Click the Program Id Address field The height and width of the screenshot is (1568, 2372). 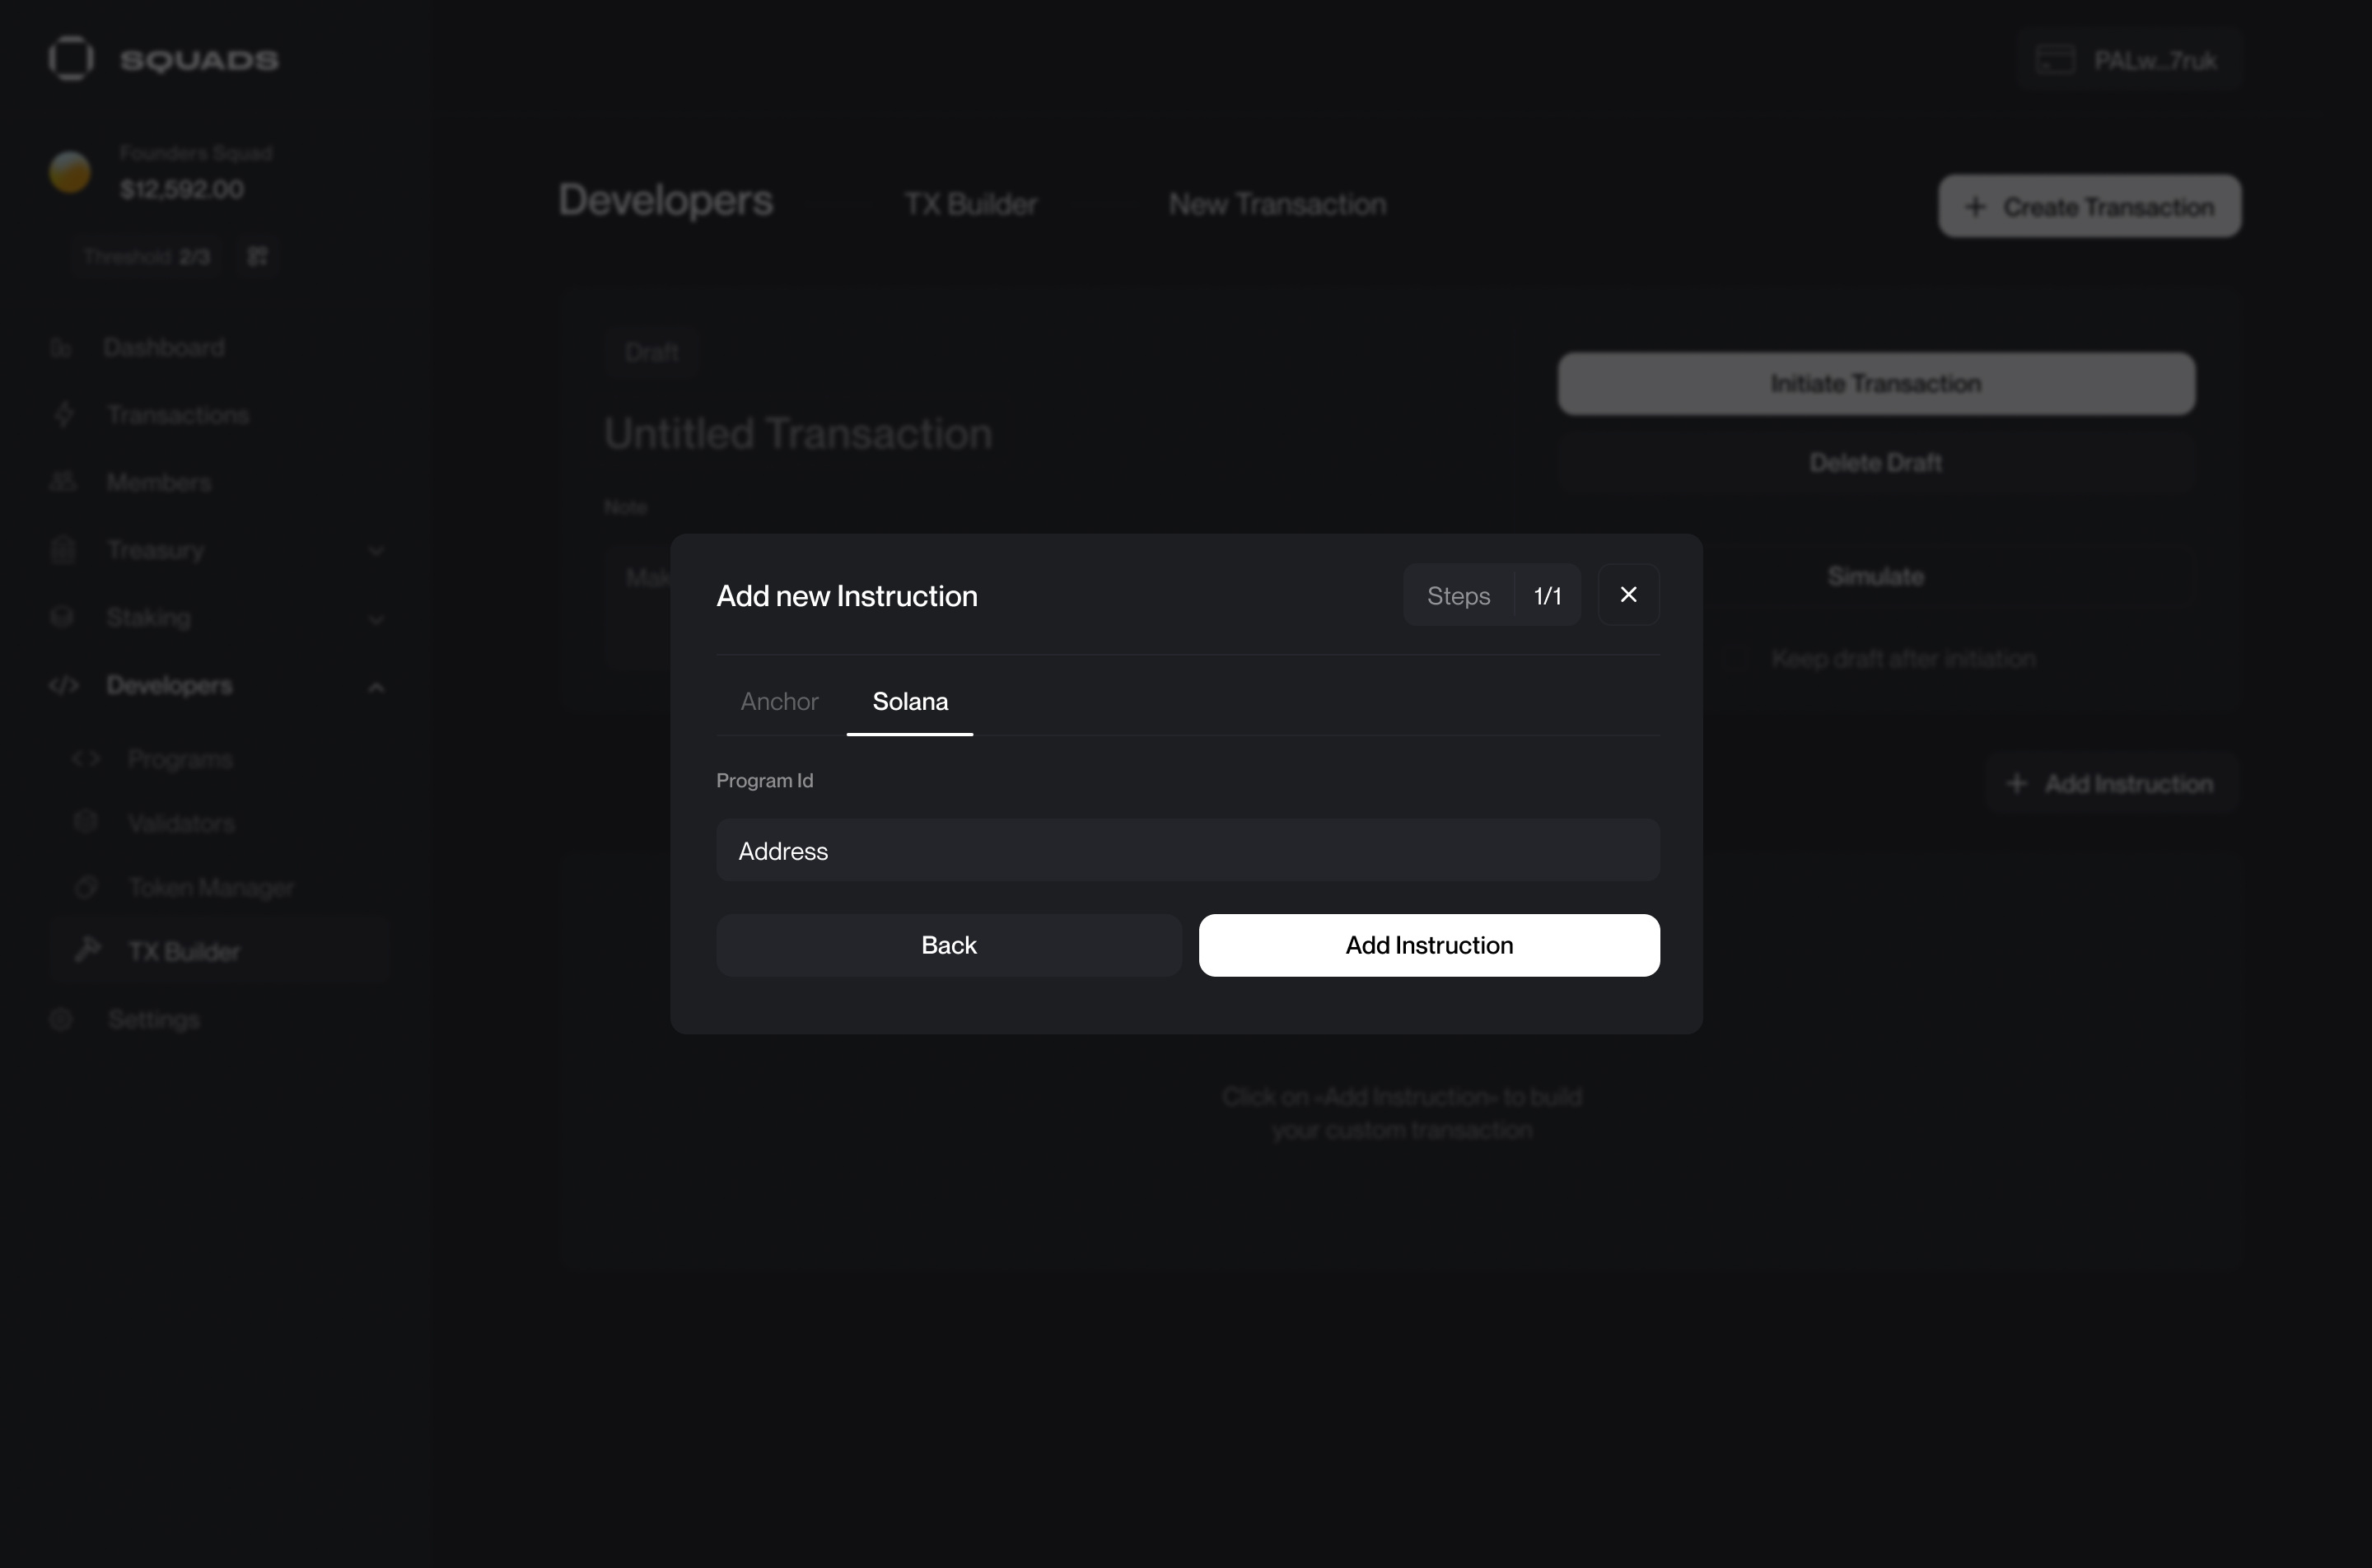coord(1188,850)
